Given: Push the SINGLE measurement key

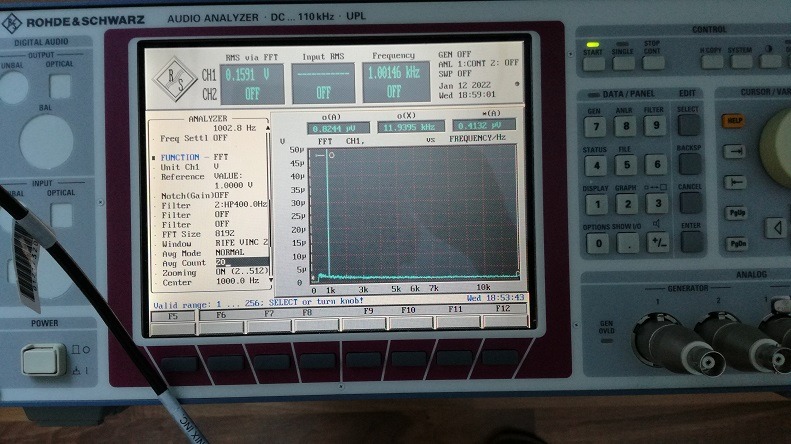Looking at the screenshot, I should point(624,64).
